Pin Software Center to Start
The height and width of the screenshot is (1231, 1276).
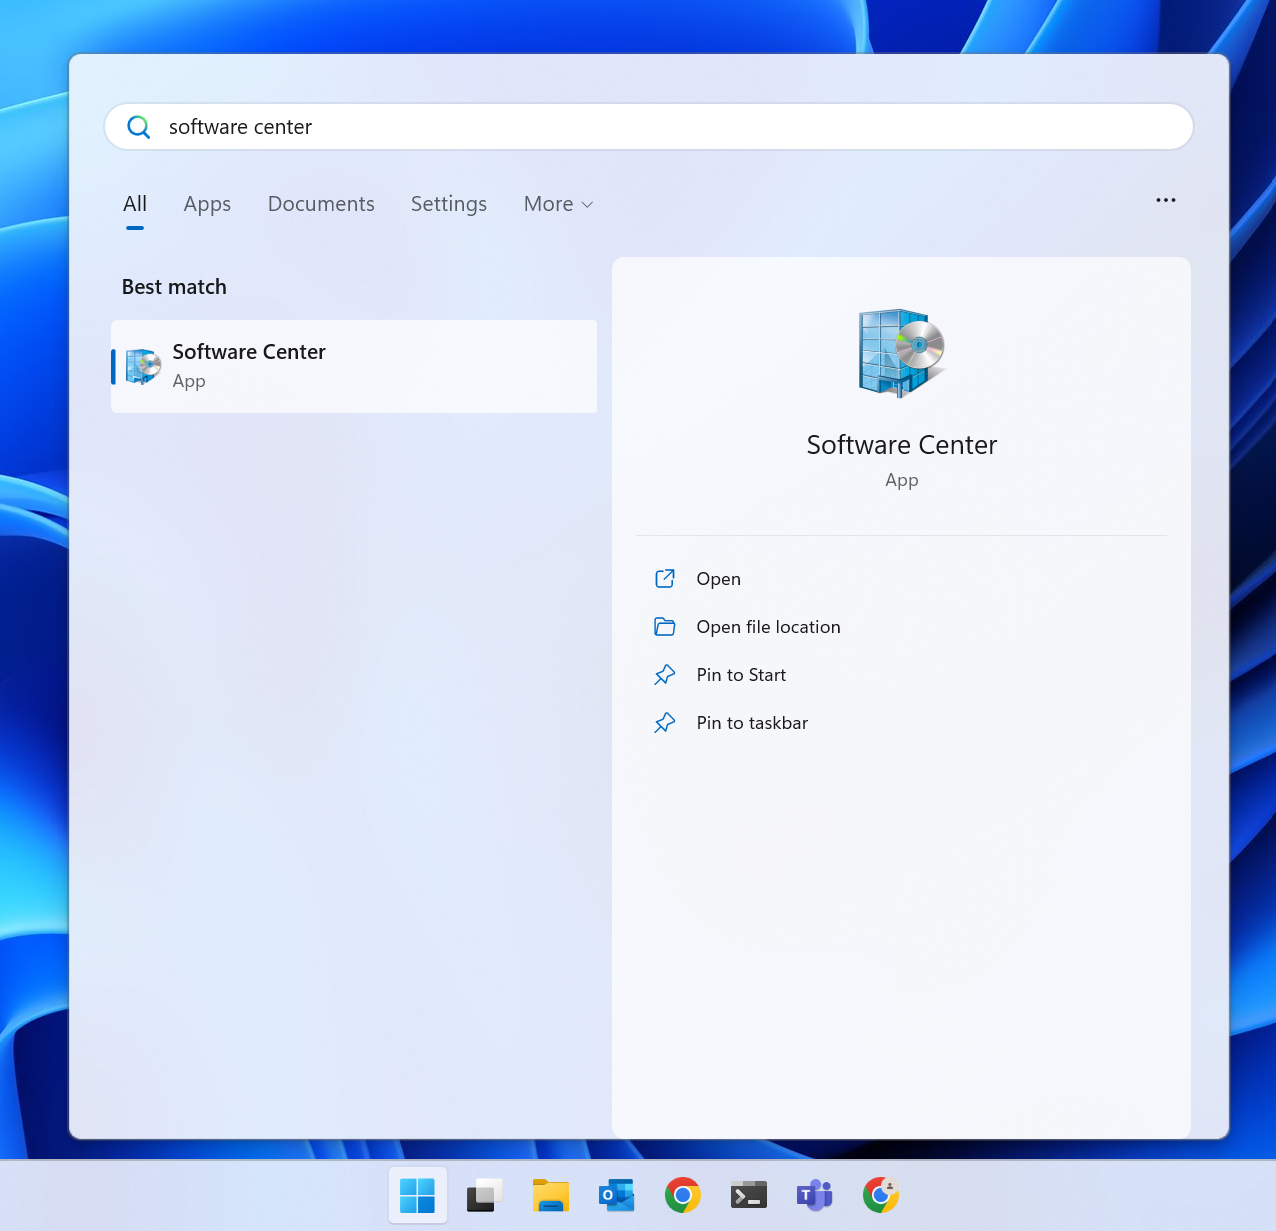click(741, 675)
